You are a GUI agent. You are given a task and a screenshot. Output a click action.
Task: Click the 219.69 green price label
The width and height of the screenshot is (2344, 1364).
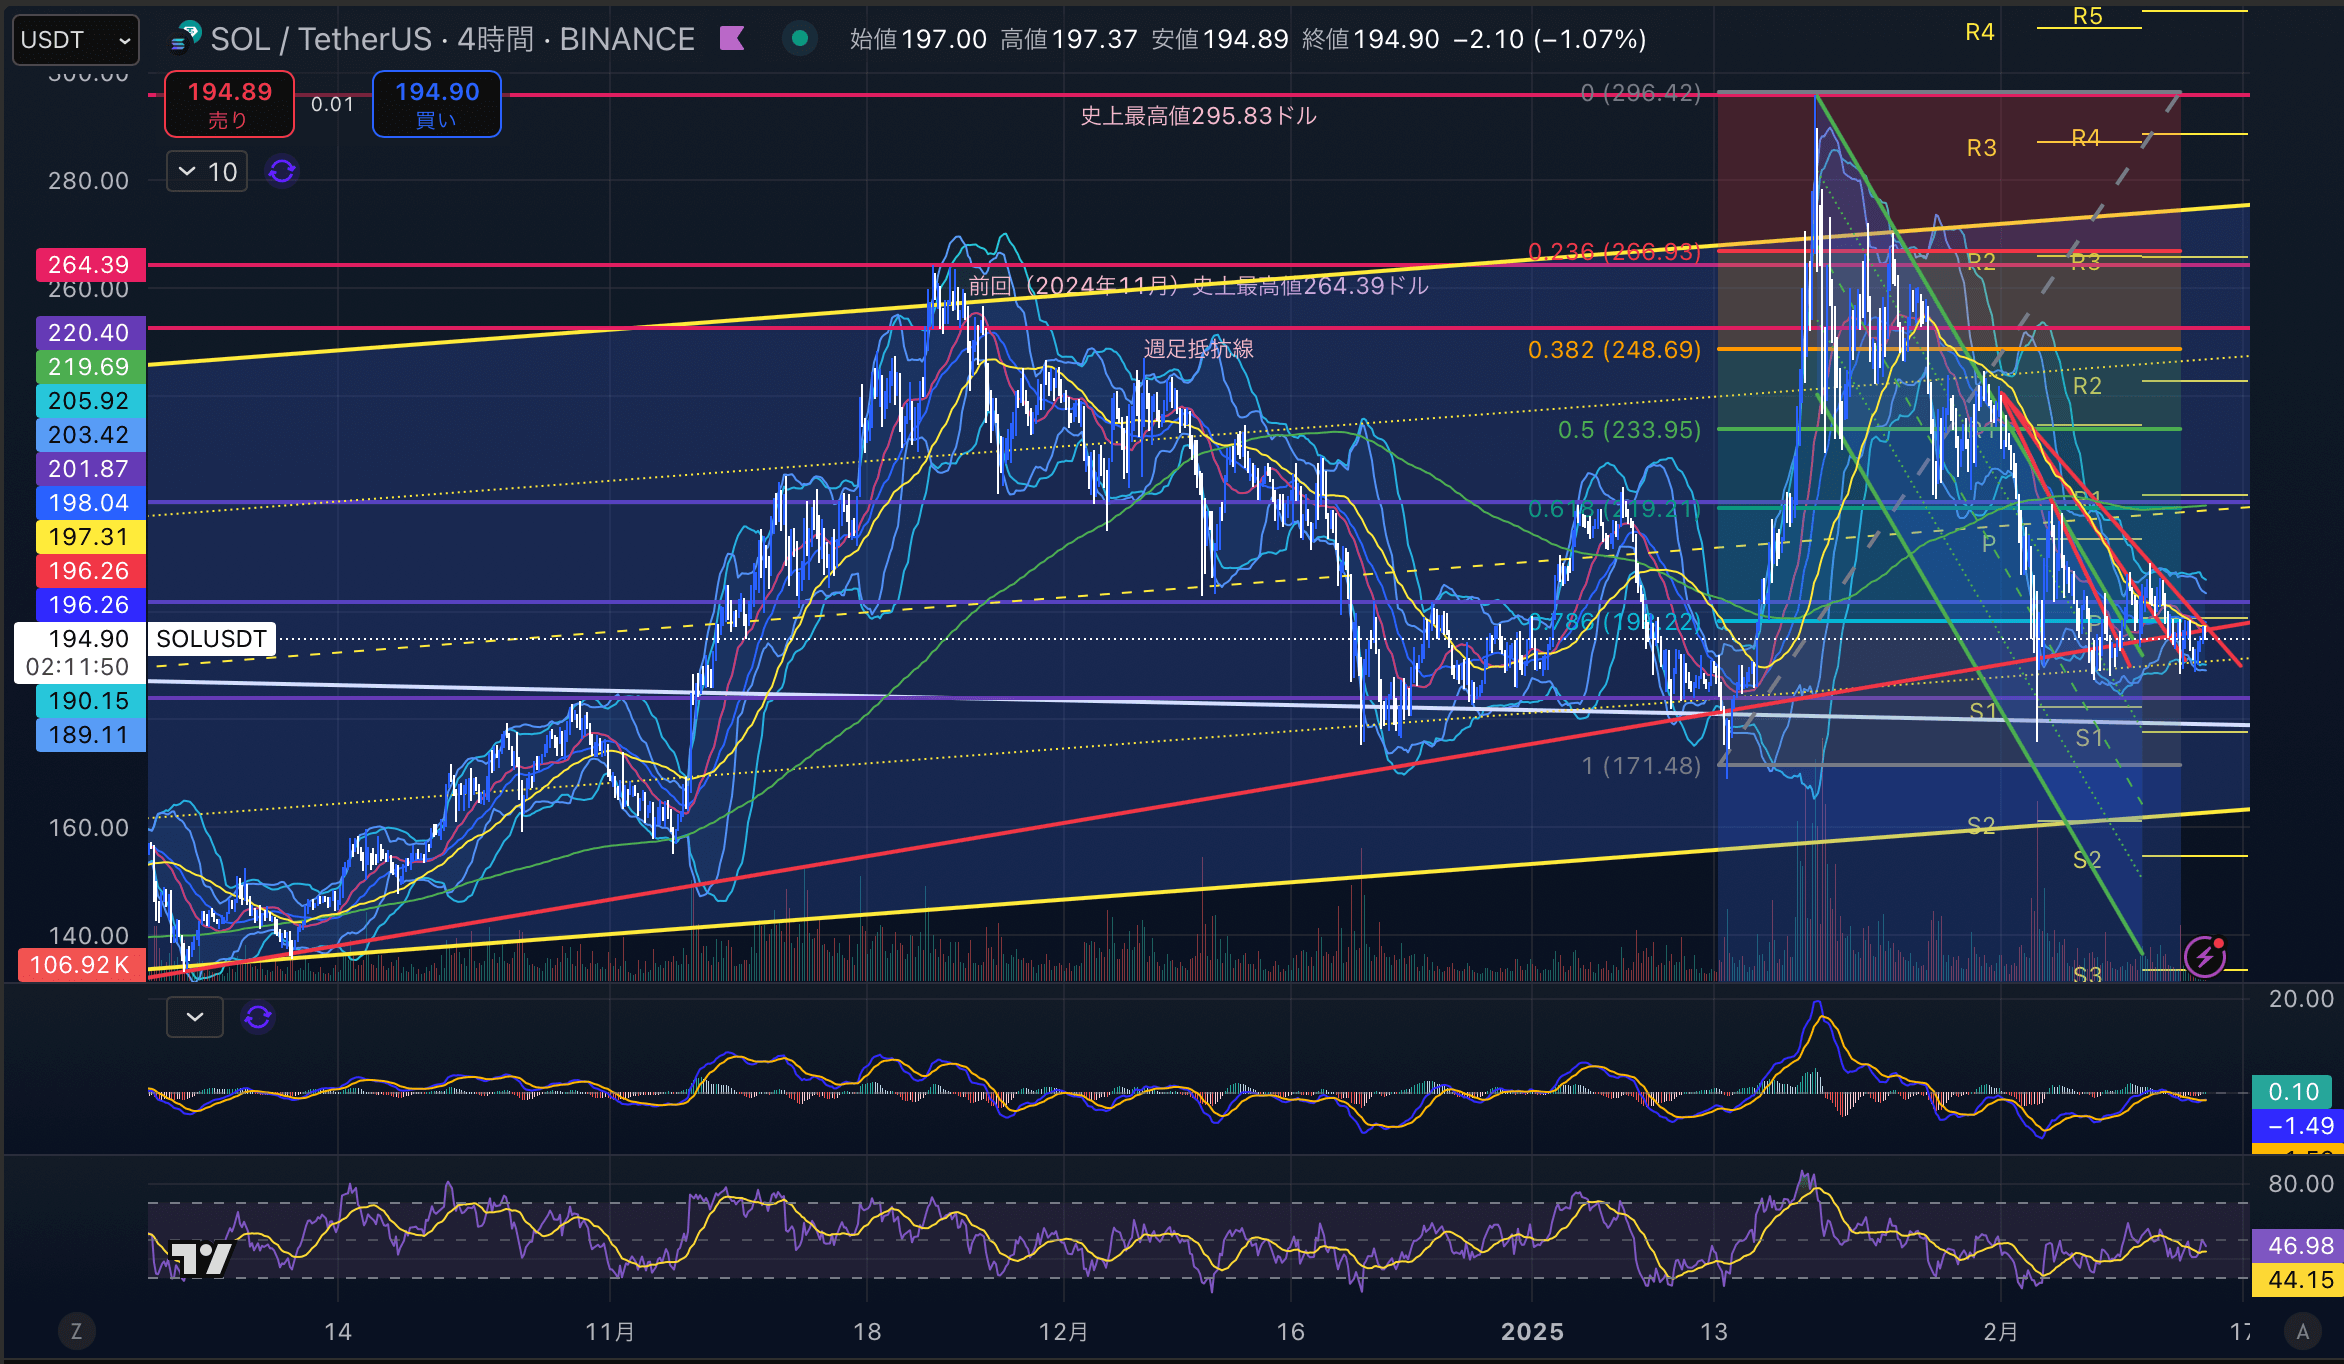90,367
